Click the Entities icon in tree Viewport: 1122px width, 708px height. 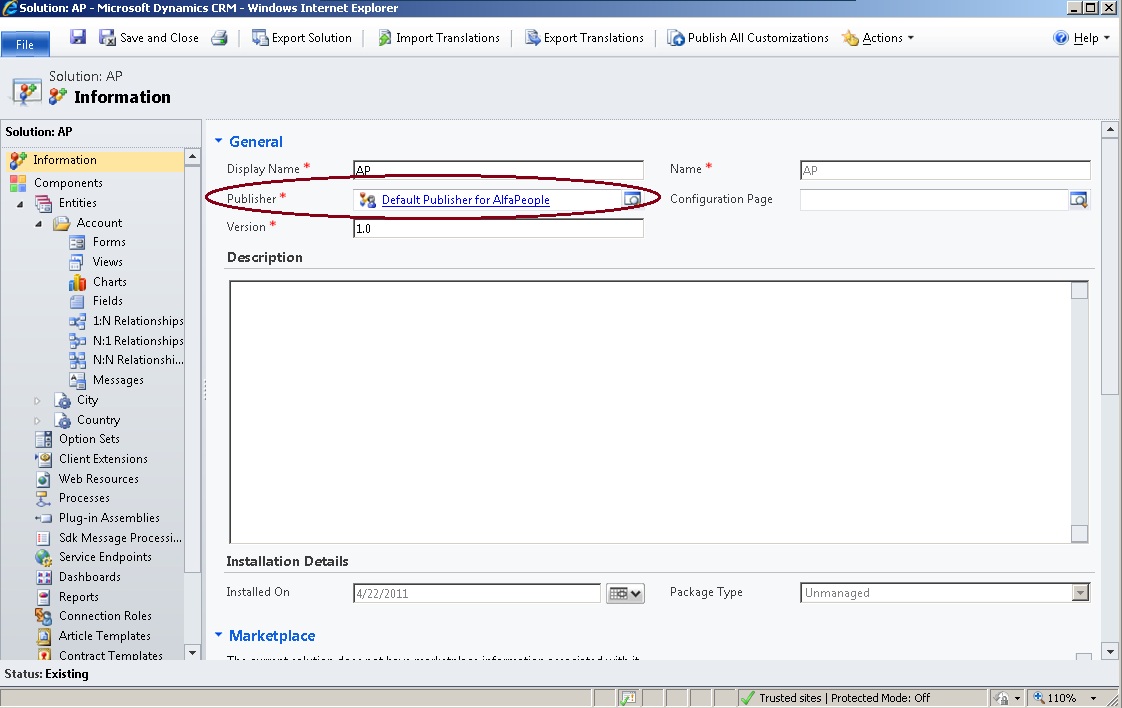click(44, 203)
